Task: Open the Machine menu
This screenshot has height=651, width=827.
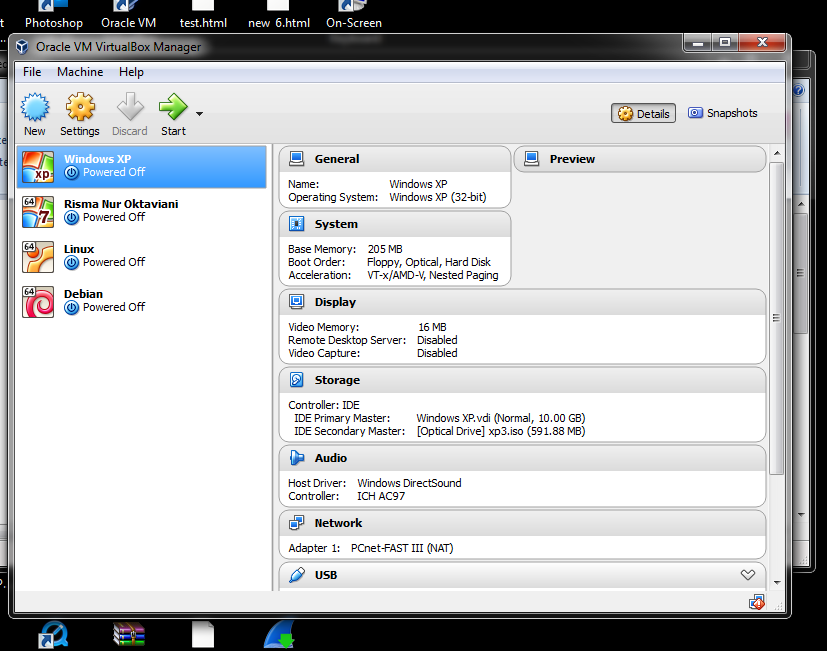Action: (x=79, y=71)
